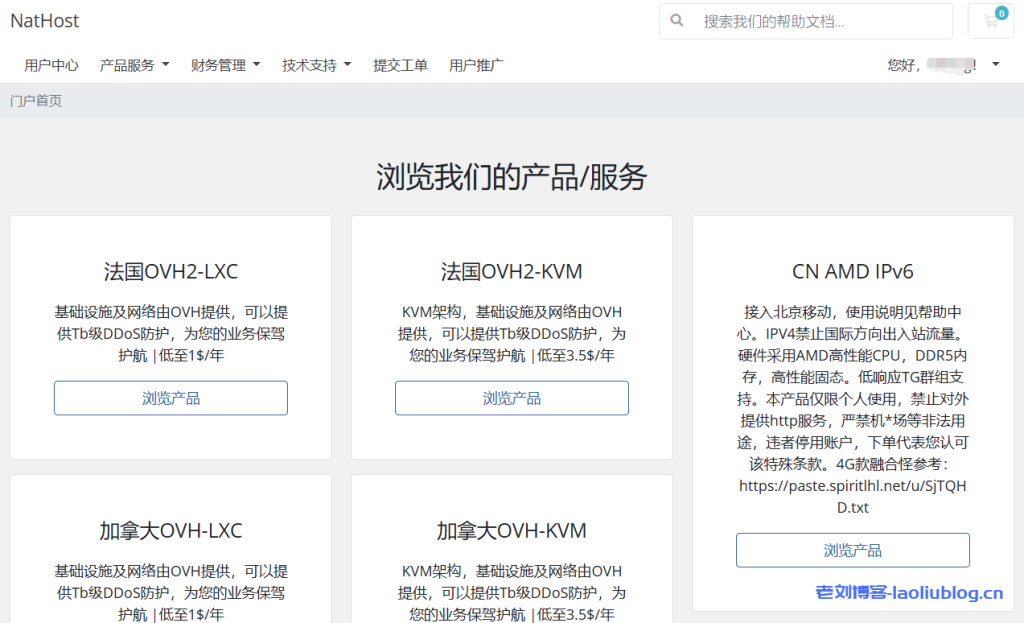The width and height of the screenshot is (1024, 623).
Task: Expand the 财务管理 dropdown menu
Action: 226,63
